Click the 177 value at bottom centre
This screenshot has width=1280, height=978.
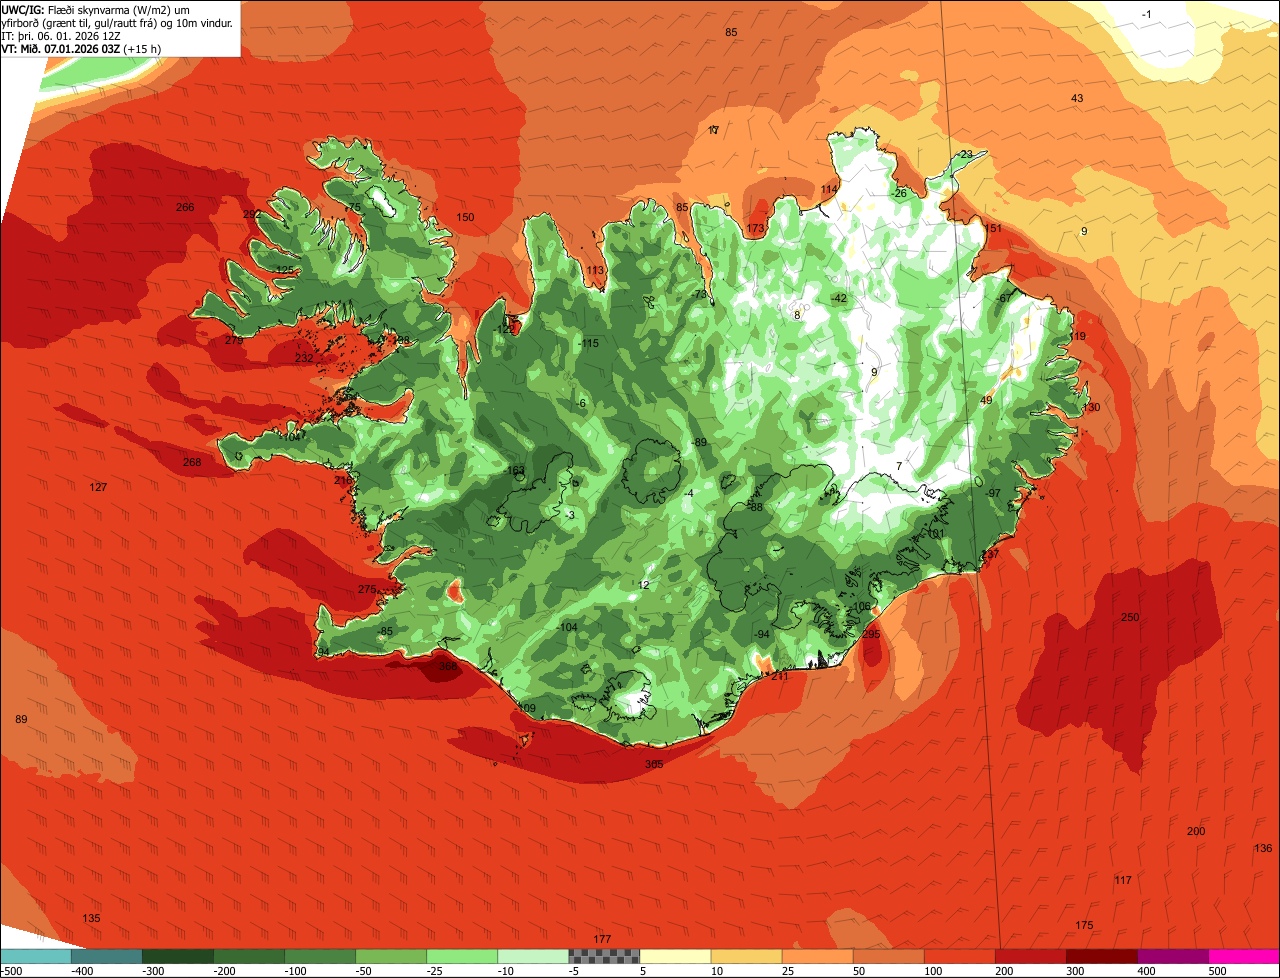point(602,939)
